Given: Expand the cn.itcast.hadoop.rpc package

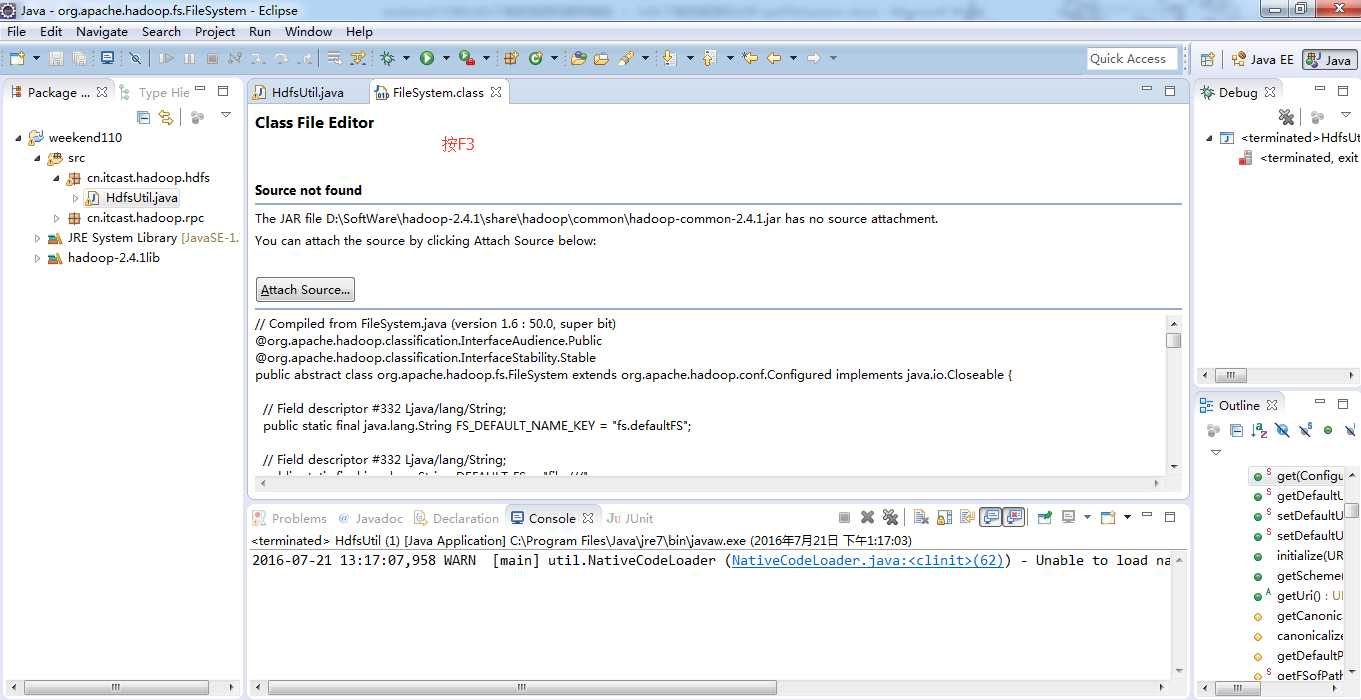Looking at the screenshot, I should tap(56, 218).
